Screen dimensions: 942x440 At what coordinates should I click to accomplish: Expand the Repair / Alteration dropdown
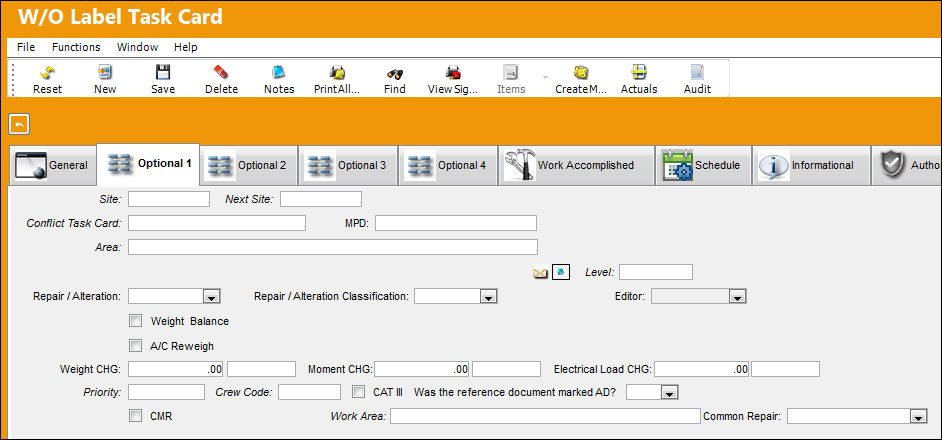click(x=212, y=296)
